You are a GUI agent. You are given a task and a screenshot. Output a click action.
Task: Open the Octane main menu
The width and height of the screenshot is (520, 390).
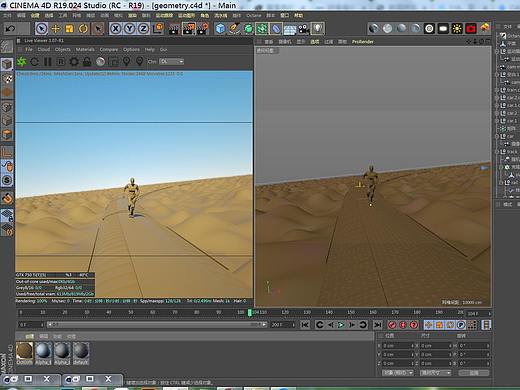point(254,15)
